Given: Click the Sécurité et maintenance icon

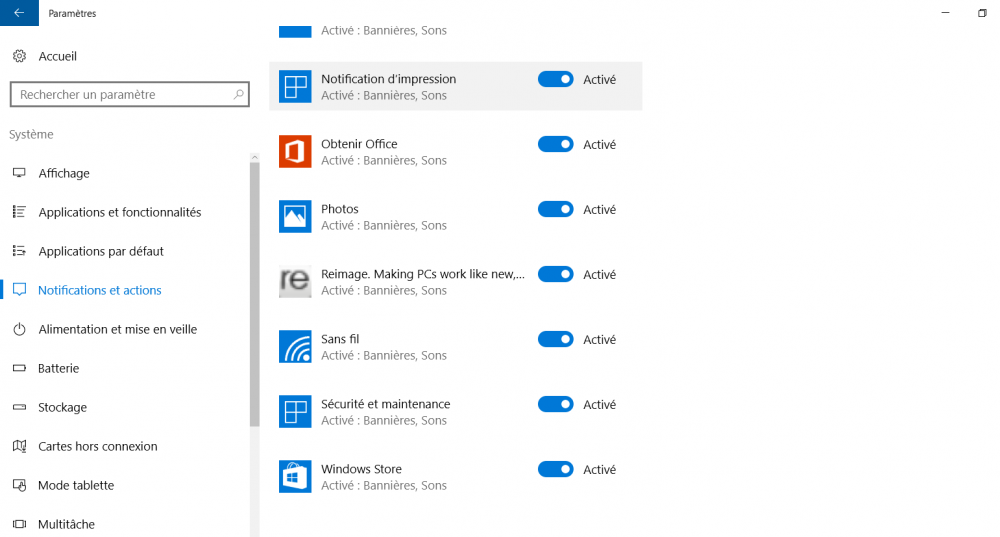Looking at the screenshot, I should (x=295, y=411).
